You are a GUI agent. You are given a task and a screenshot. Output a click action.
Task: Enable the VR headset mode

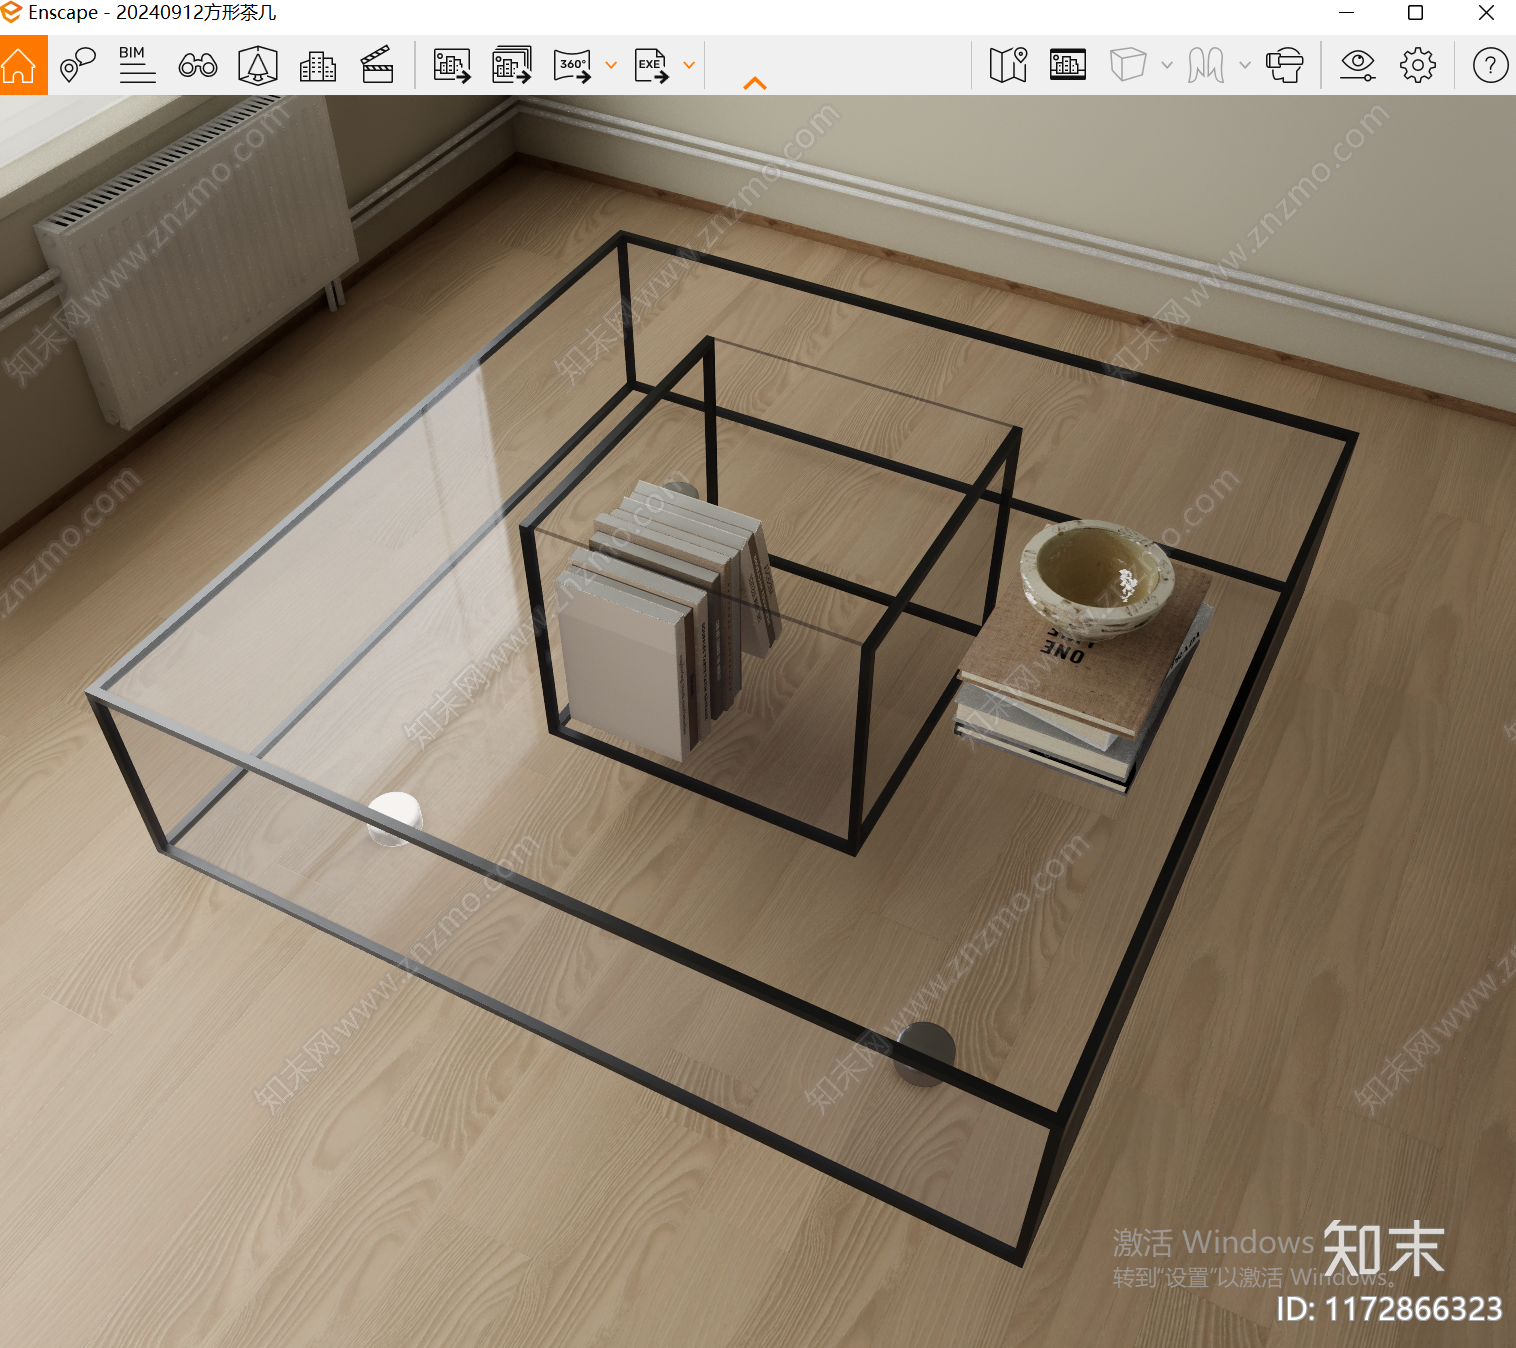point(1285,65)
